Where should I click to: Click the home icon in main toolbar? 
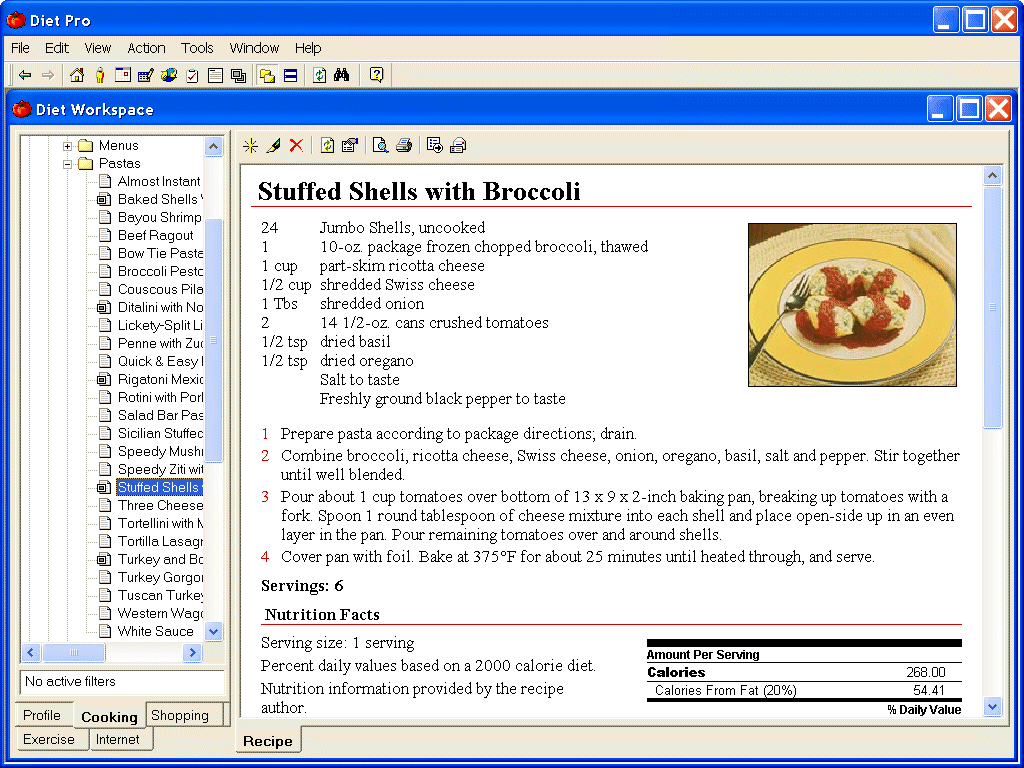(77, 75)
